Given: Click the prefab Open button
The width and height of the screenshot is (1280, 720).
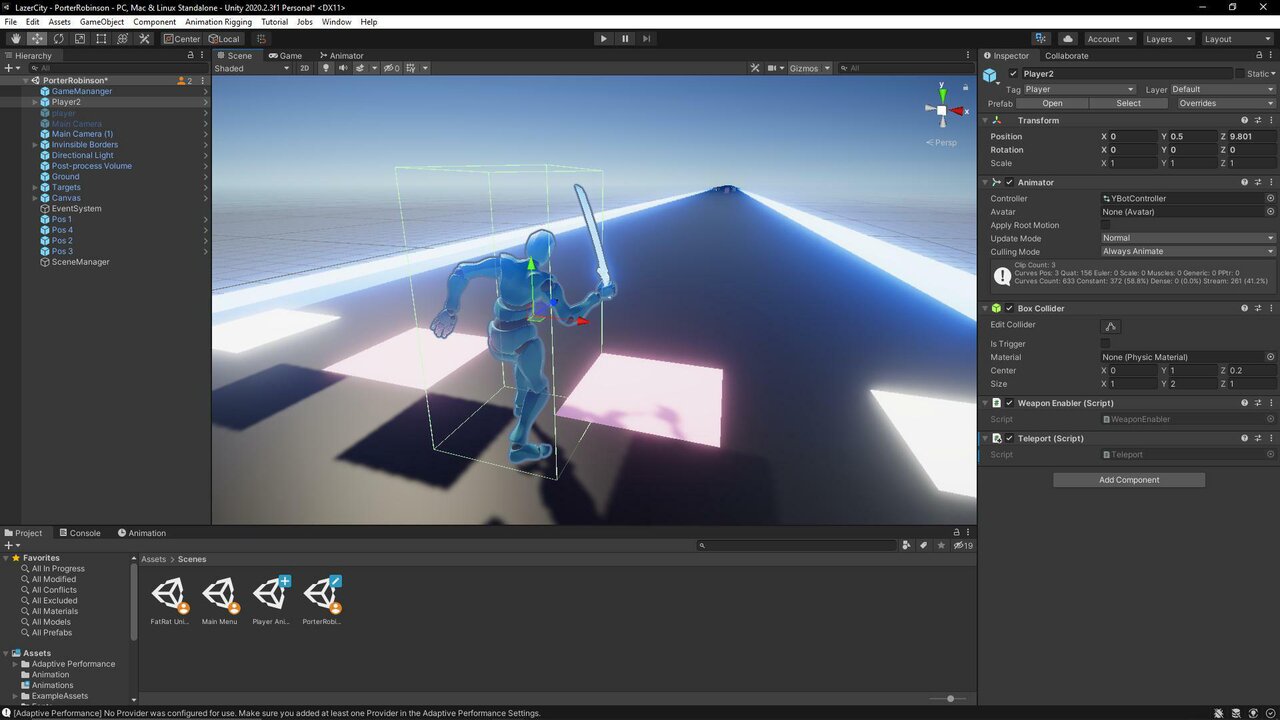Looking at the screenshot, I should [1052, 103].
